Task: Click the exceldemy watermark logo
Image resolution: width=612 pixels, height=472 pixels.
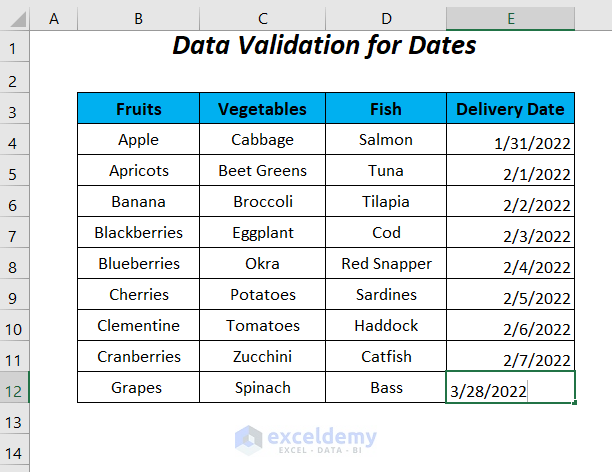Action: 307,439
